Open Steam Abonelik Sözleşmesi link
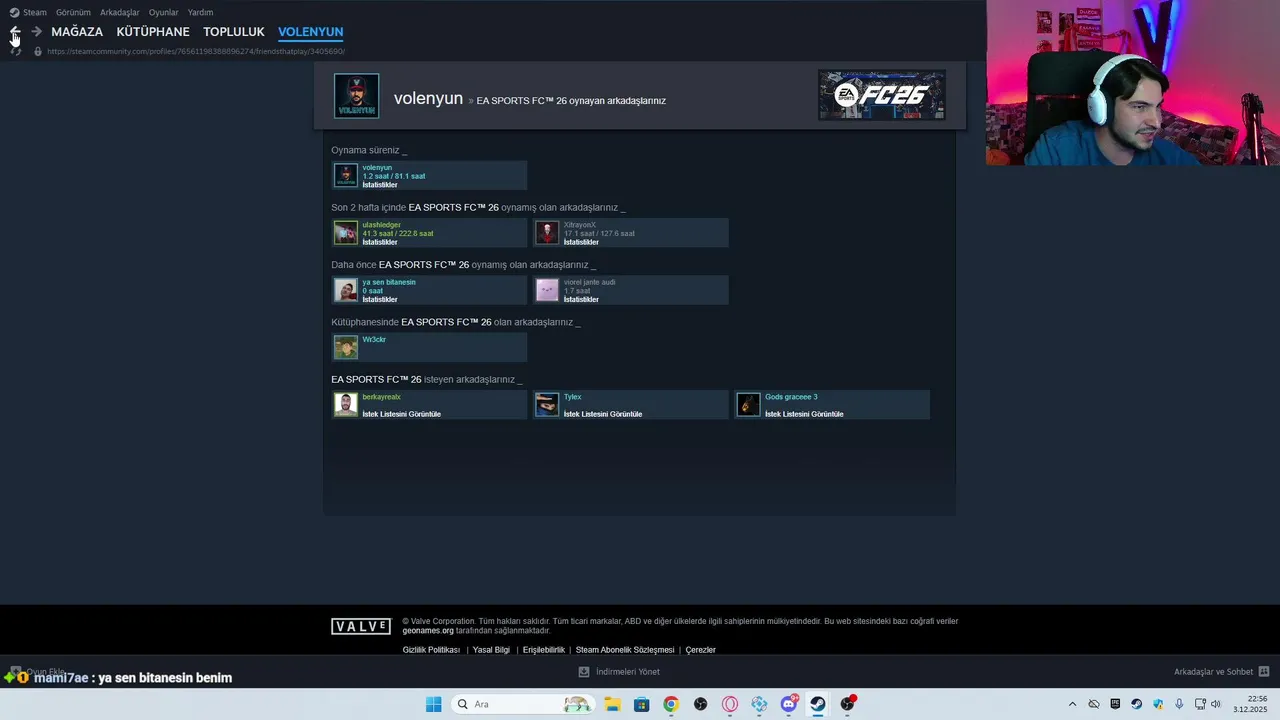The width and height of the screenshot is (1280, 720). click(625, 650)
